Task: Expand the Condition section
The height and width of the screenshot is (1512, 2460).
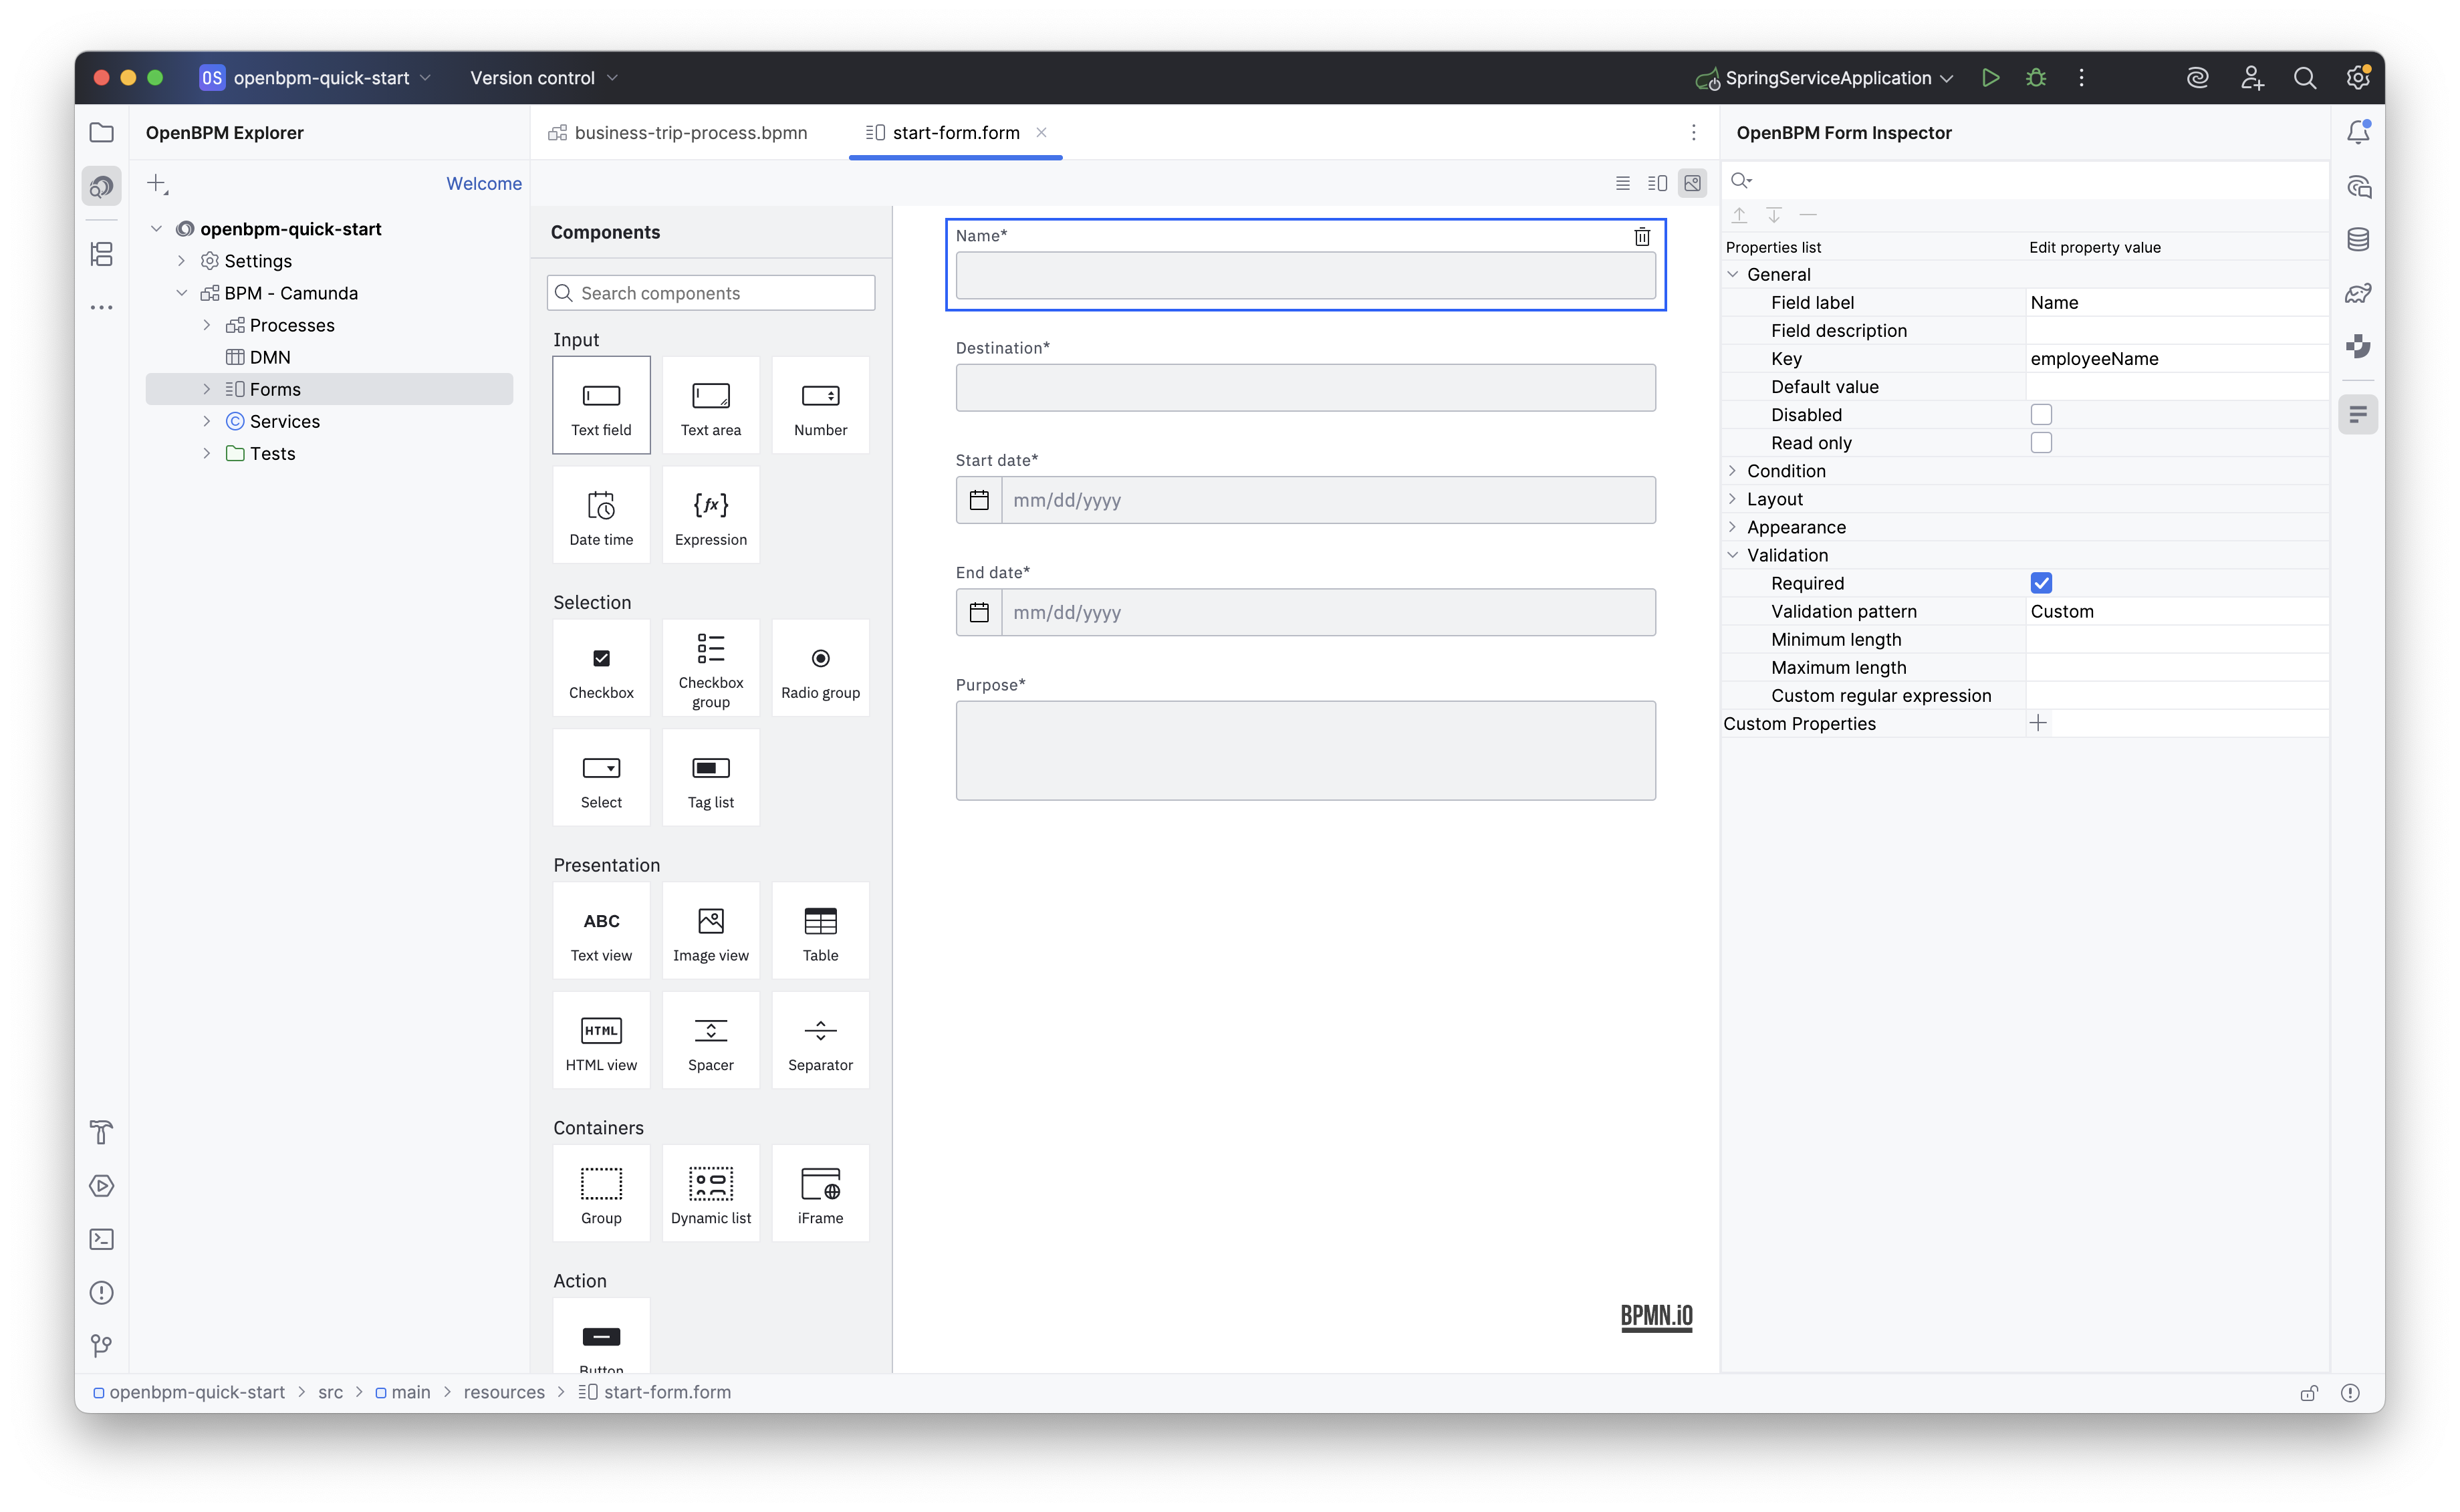Action: [x=1733, y=471]
